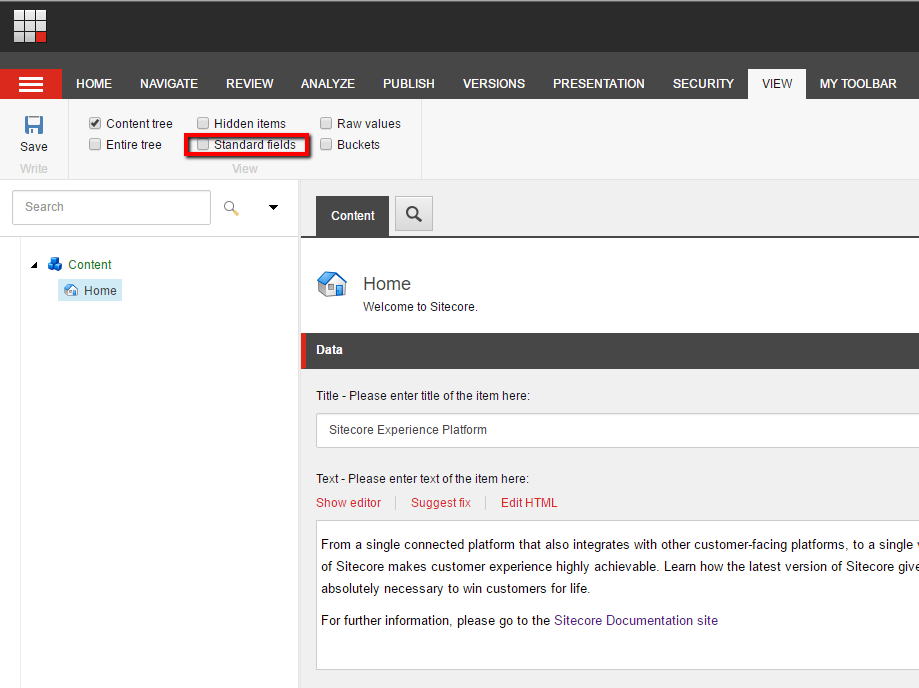Screen dimensions: 919x688
Task: Click the Edit HTML link
Action: [529, 503]
